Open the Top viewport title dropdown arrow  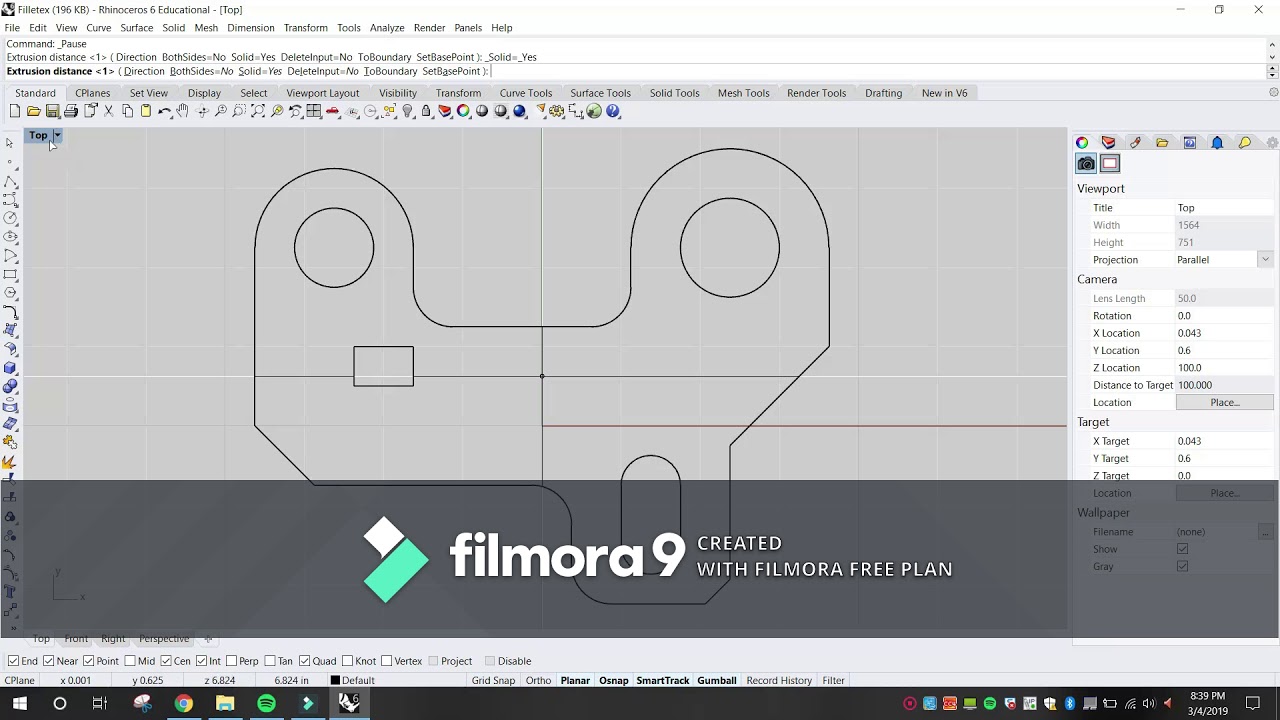[x=57, y=135]
